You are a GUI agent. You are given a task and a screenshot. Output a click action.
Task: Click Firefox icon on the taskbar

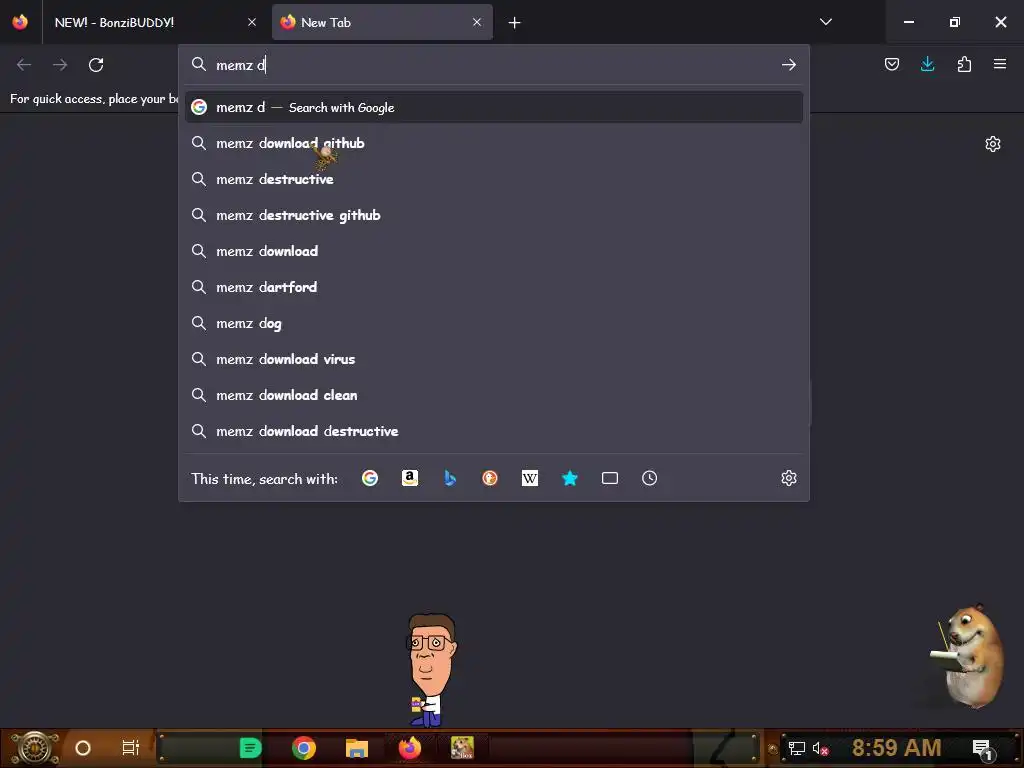[409, 748]
